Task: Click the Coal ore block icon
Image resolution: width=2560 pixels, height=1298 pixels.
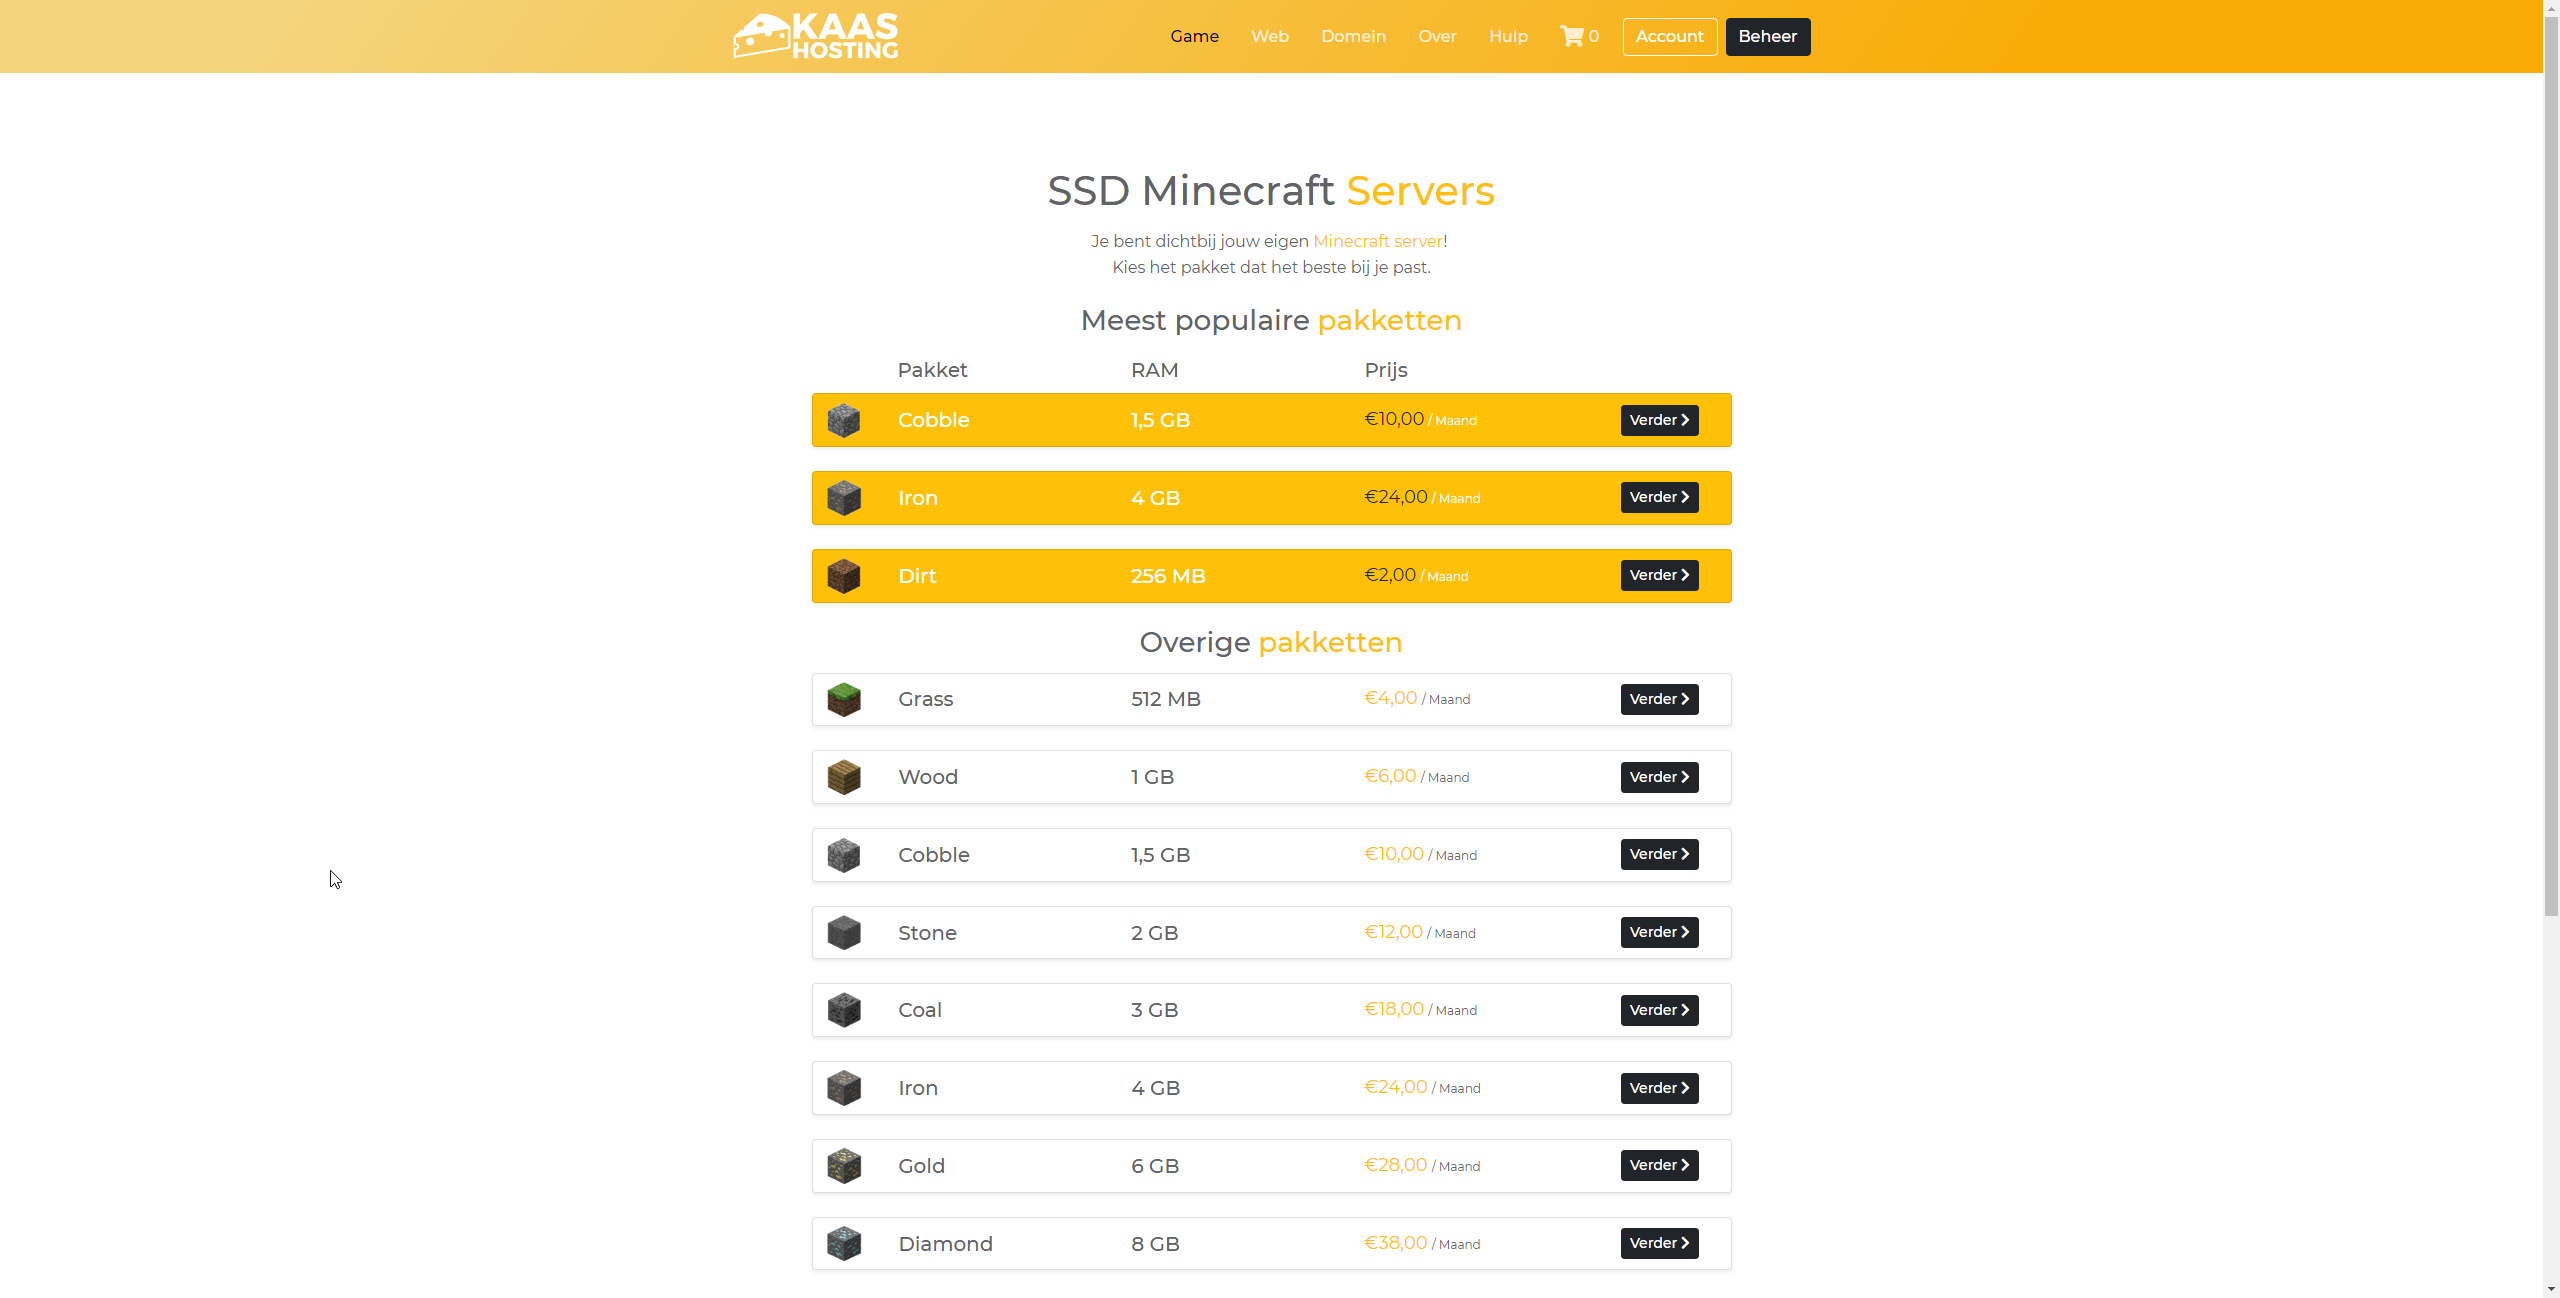Action: click(844, 1010)
